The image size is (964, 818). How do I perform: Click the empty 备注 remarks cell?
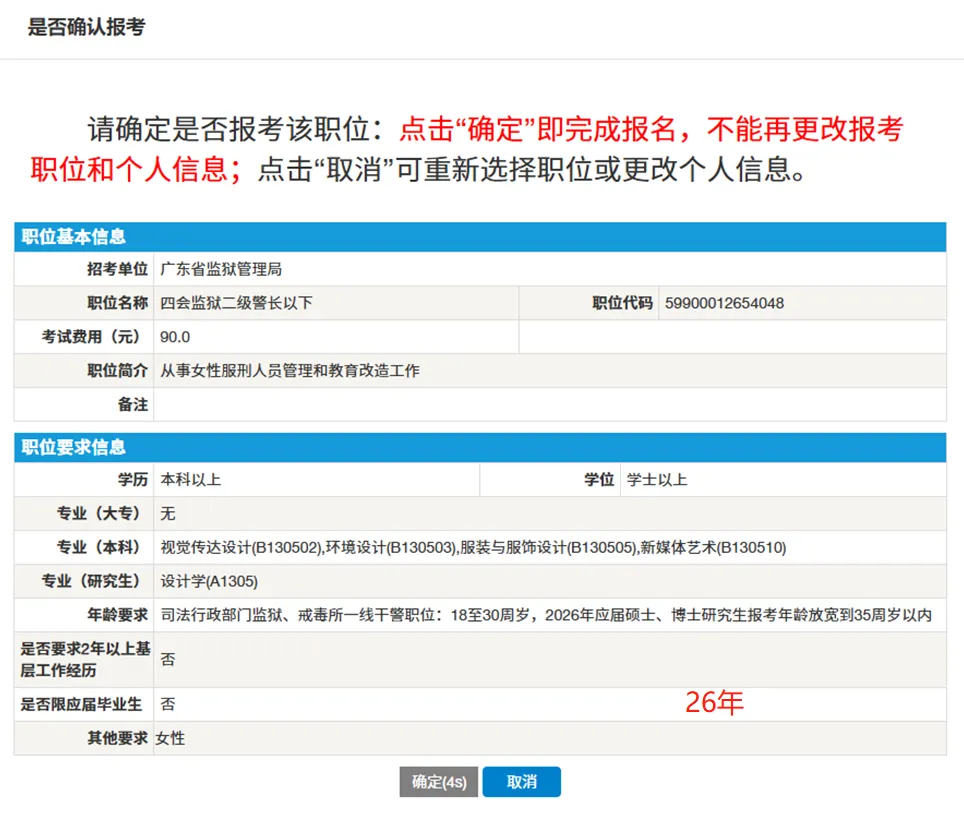tap(548, 405)
